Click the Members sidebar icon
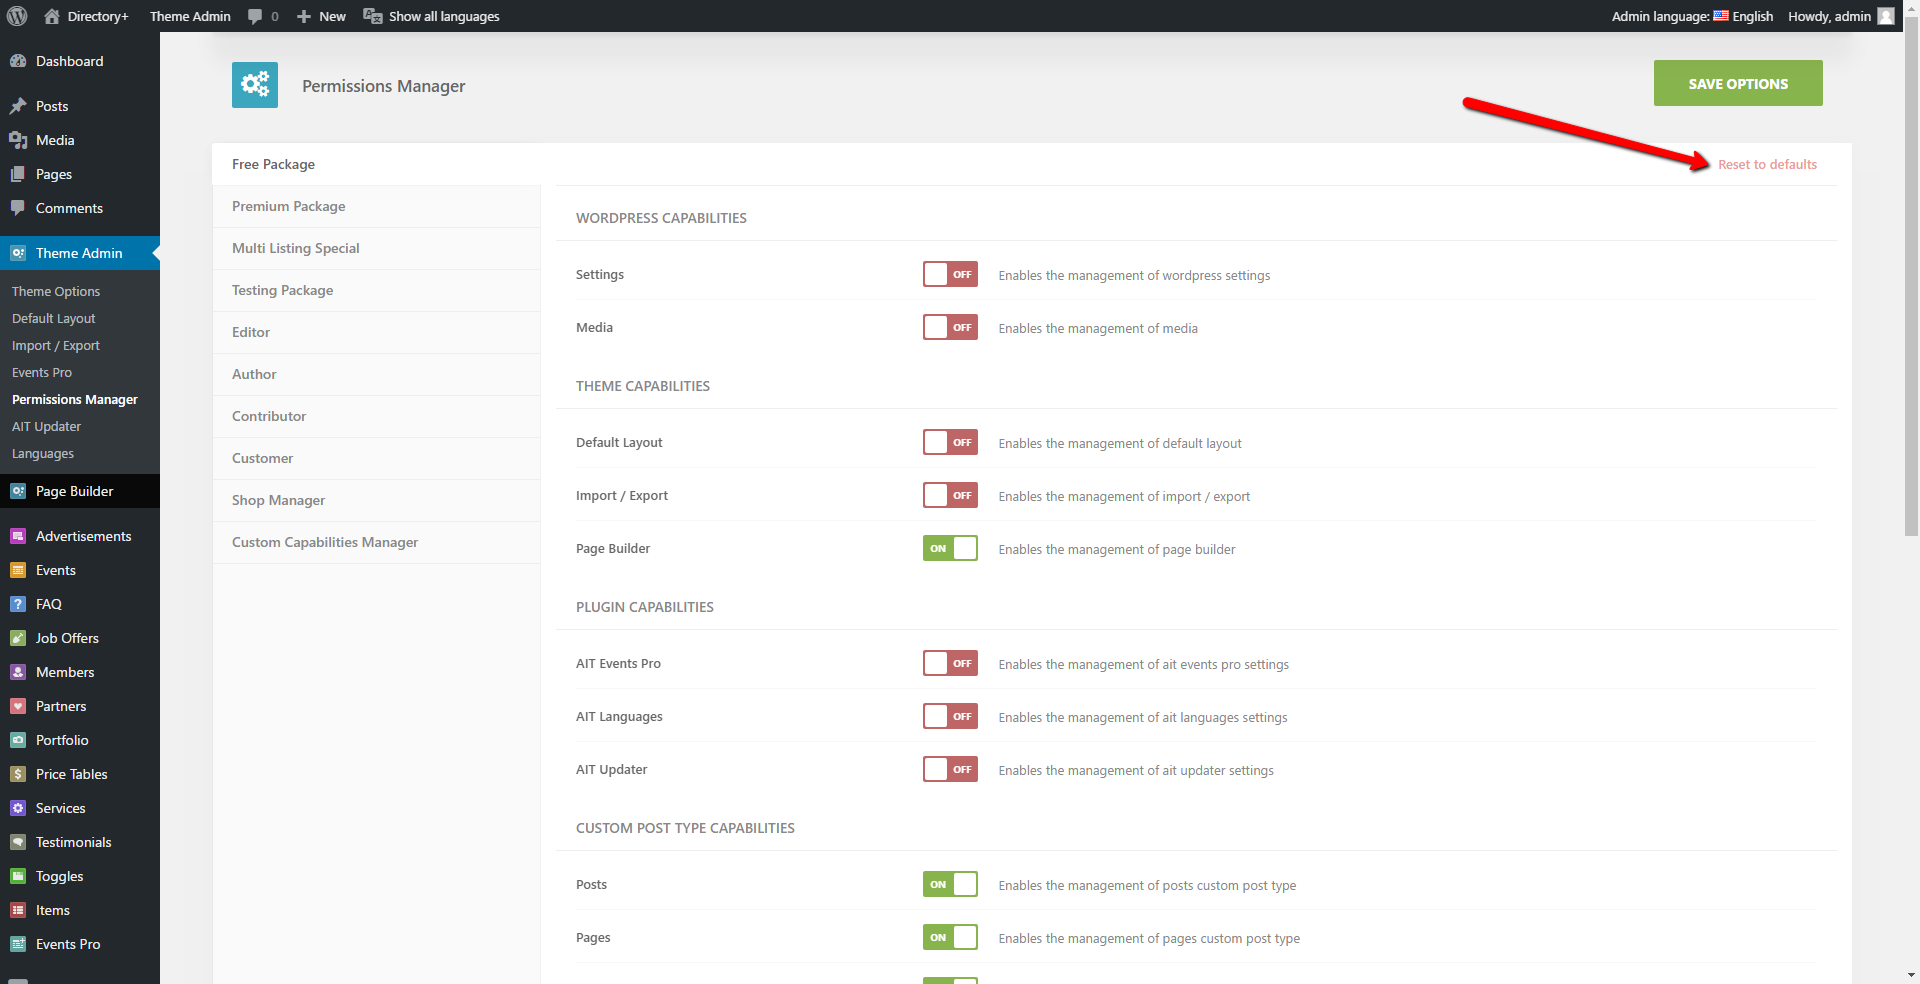1920x984 pixels. (18, 672)
